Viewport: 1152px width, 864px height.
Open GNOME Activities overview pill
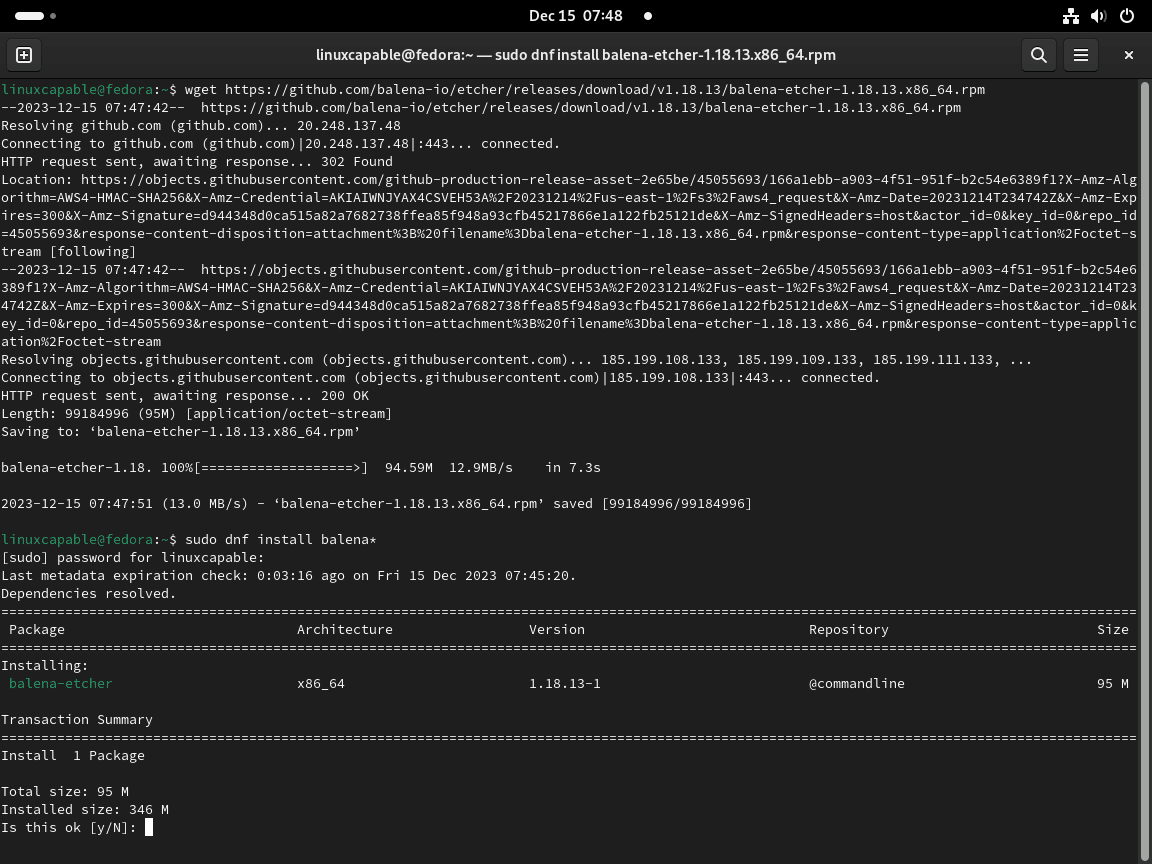coord(29,15)
